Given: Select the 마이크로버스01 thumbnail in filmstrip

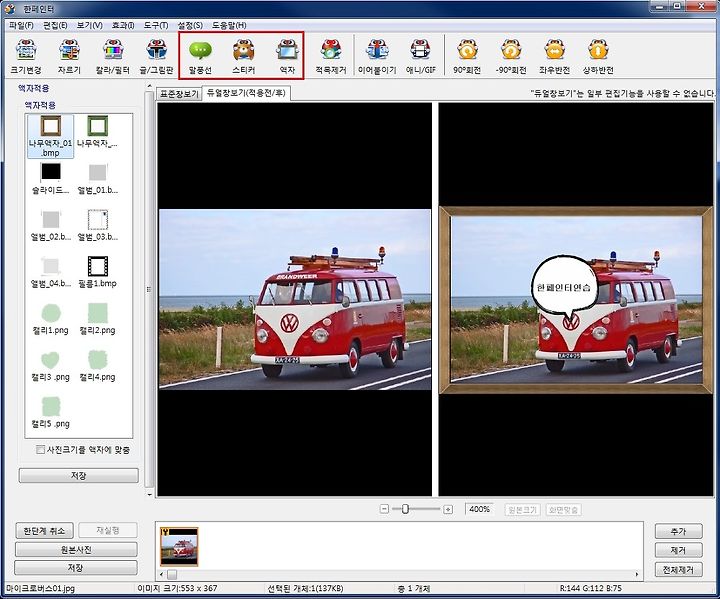Looking at the screenshot, I should [x=179, y=547].
